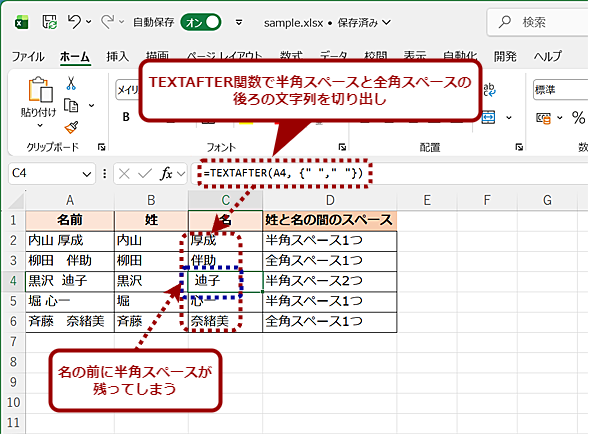Select cell D4 containing 半角スペース2つ
This screenshot has height=435, width=589.
click(x=330, y=281)
